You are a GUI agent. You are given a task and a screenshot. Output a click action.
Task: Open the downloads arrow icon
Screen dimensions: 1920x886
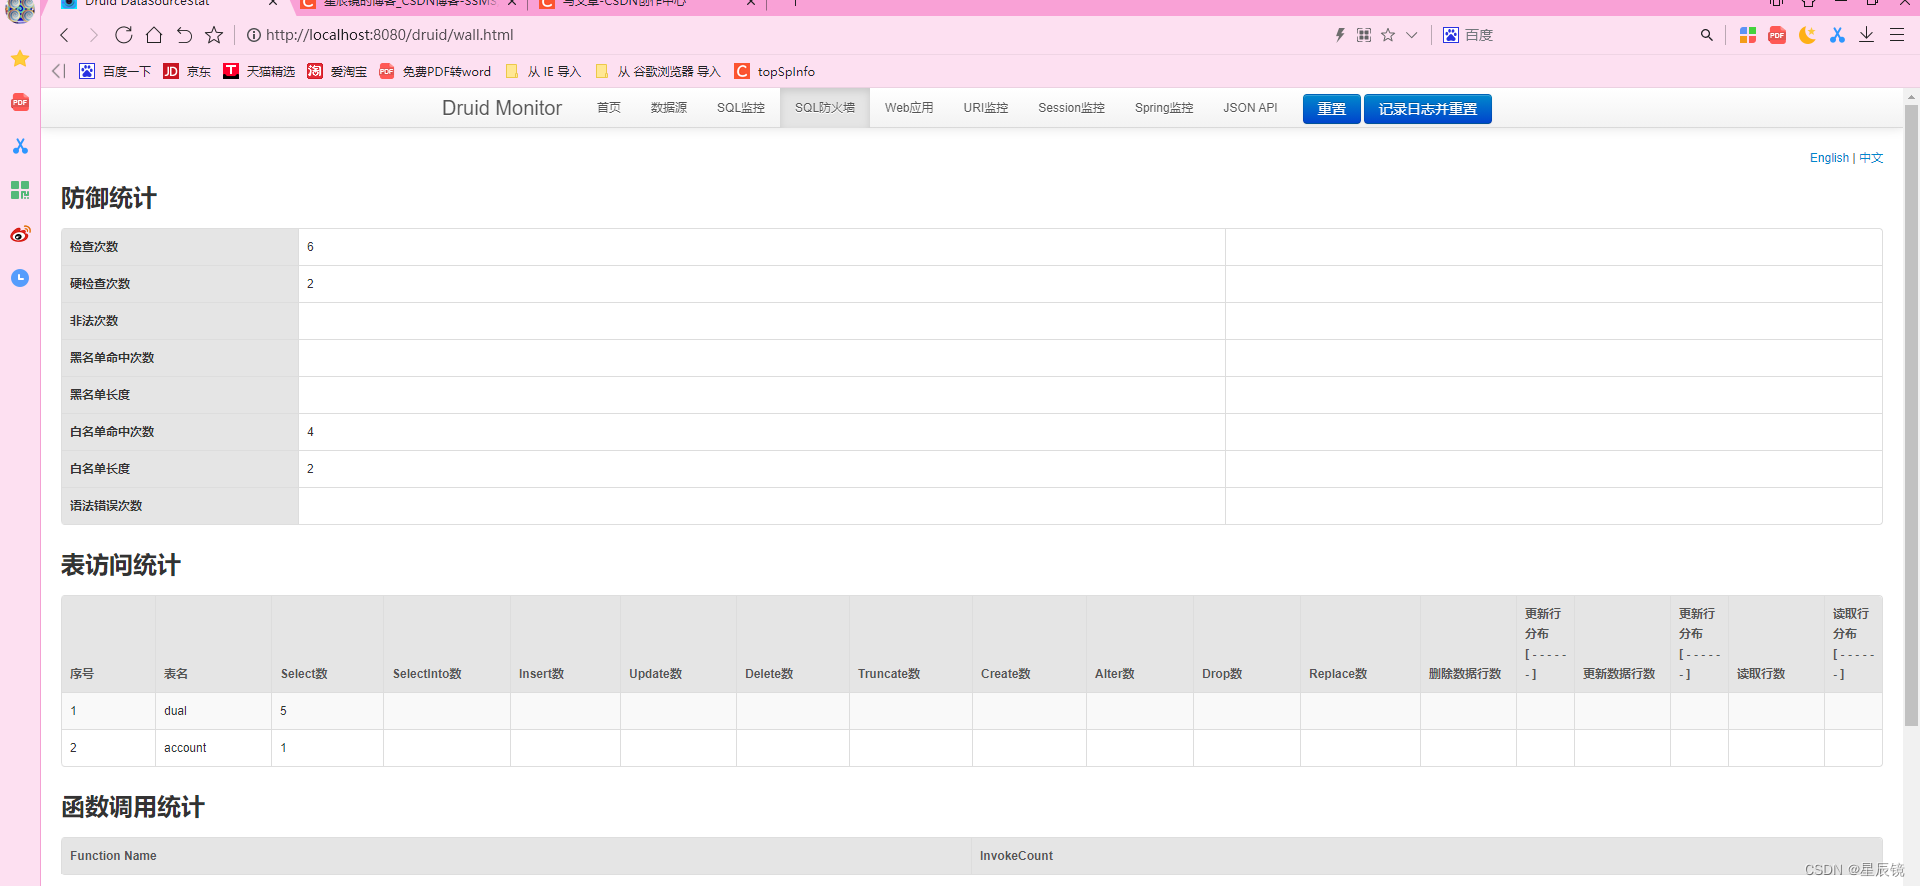click(x=1866, y=35)
